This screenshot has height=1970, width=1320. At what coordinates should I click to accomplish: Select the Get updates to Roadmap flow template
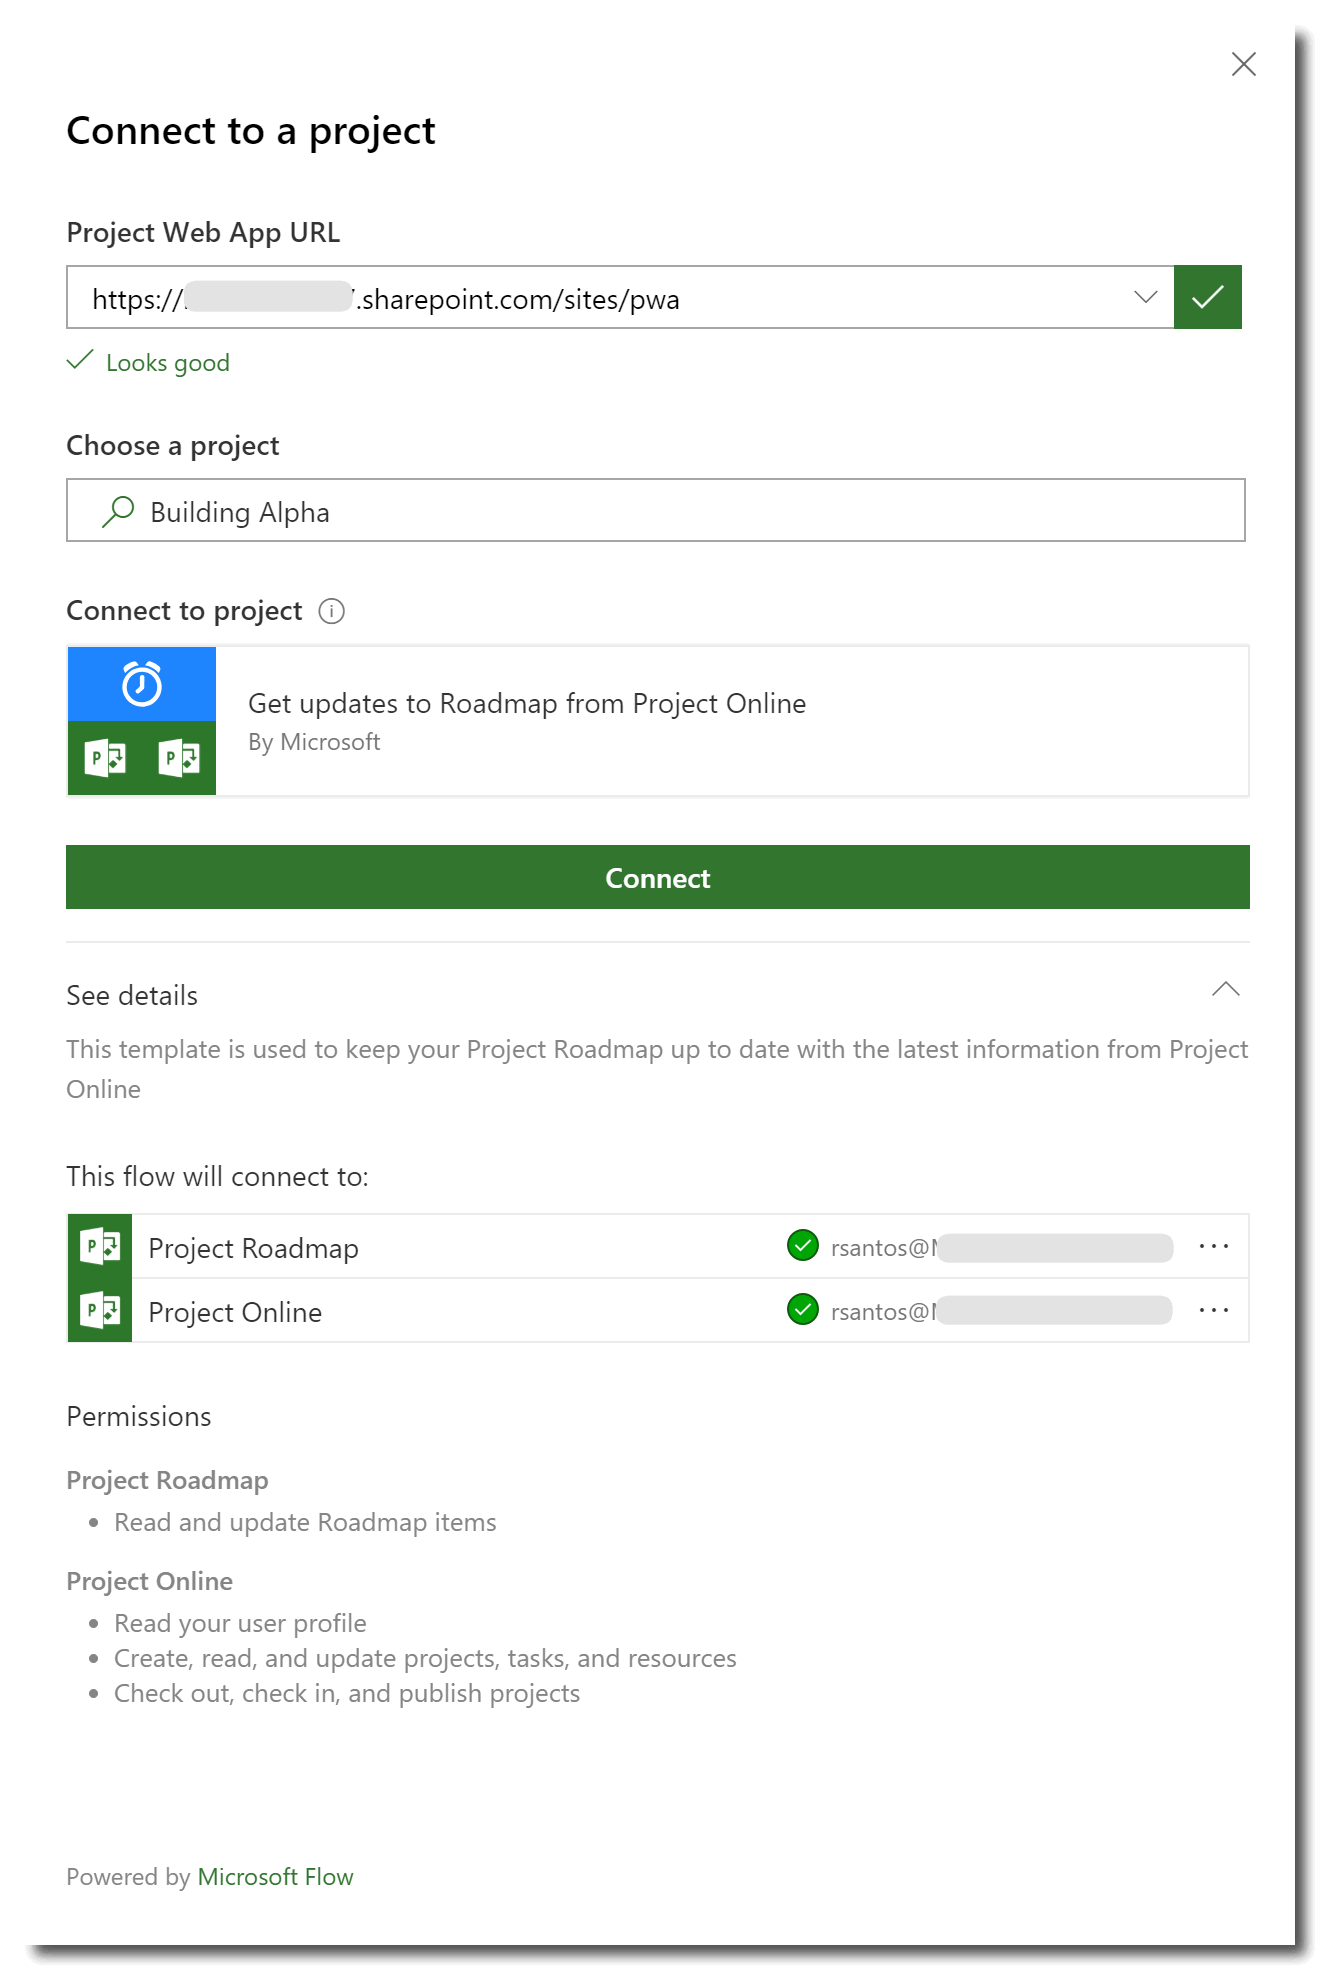point(658,721)
